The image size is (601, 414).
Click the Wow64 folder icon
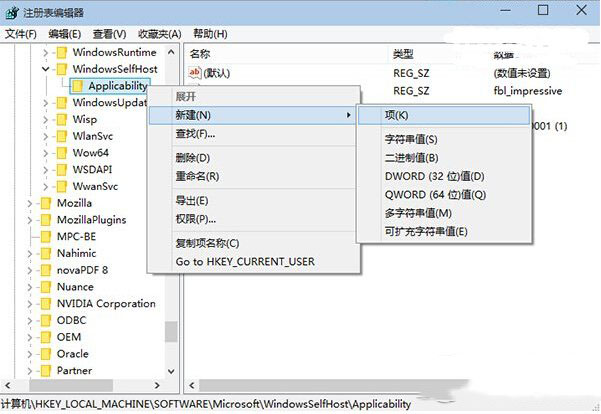pos(61,153)
